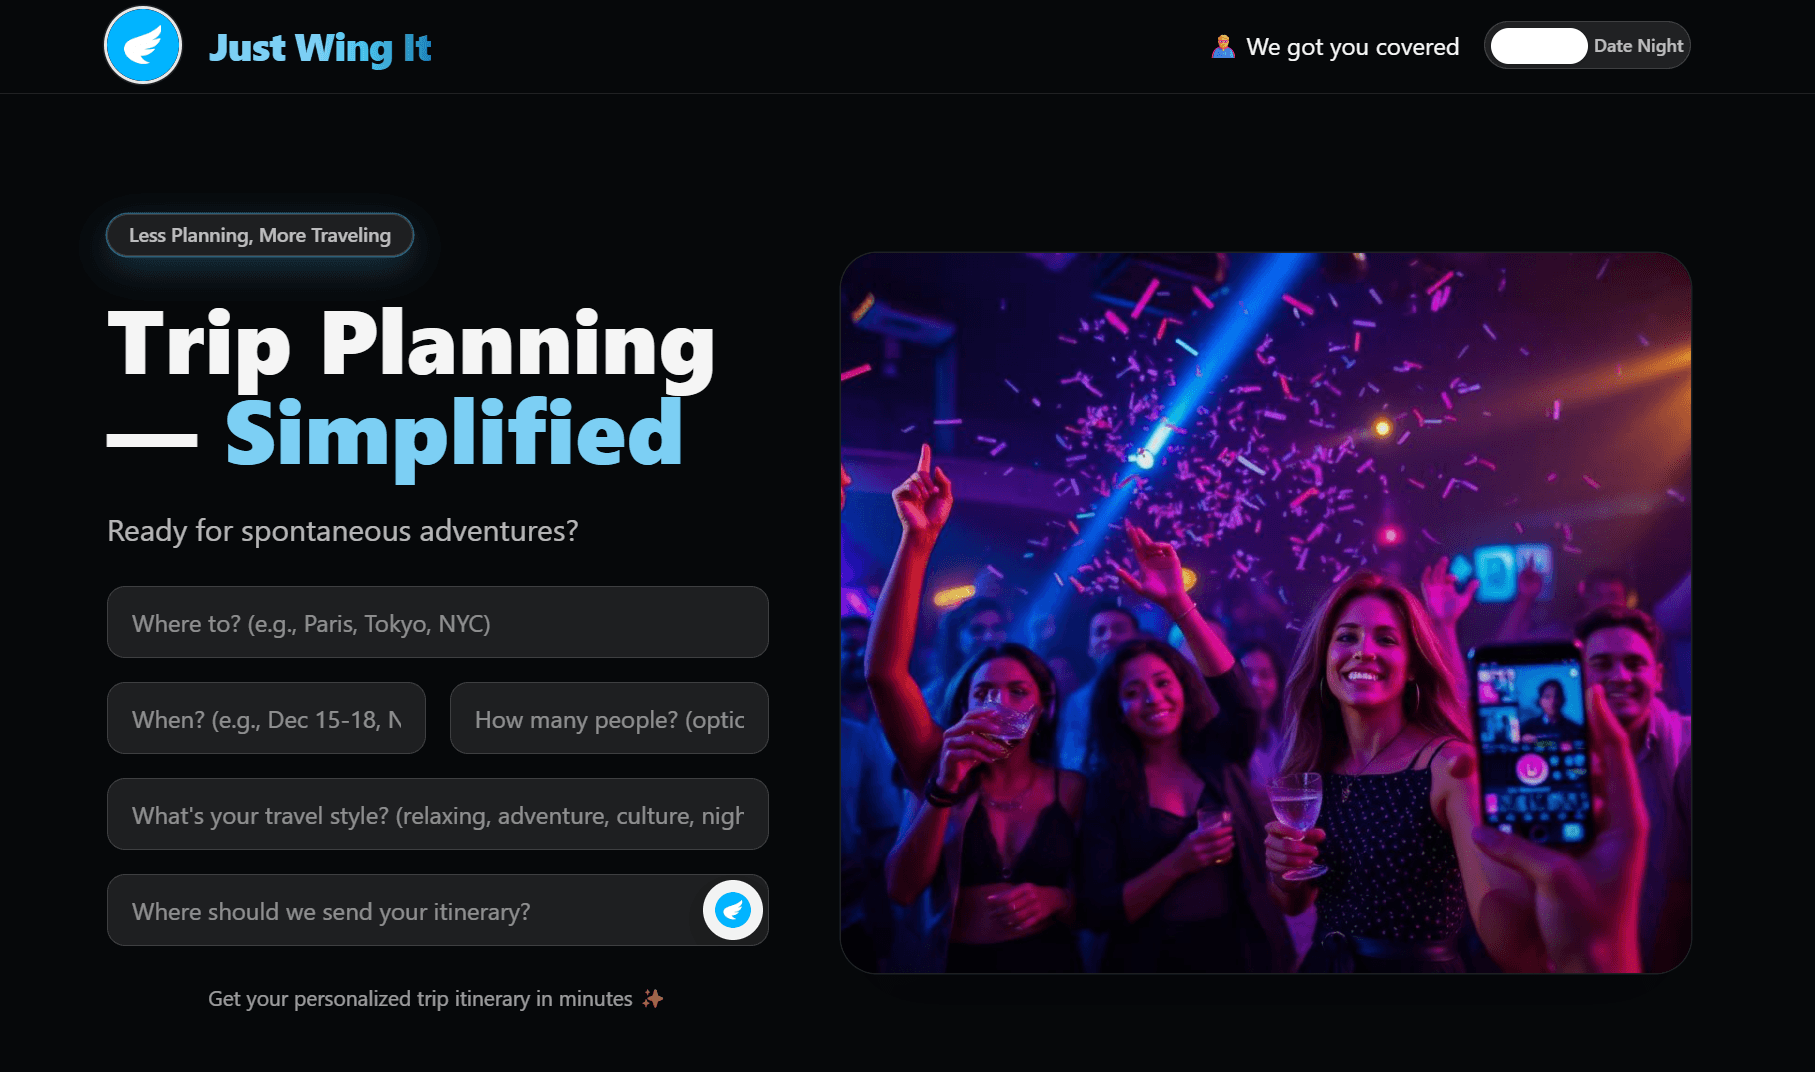The width and height of the screenshot is (1815, 1072).
Task: Click the blue wing emblem in the header
Action: pos(143,45)
